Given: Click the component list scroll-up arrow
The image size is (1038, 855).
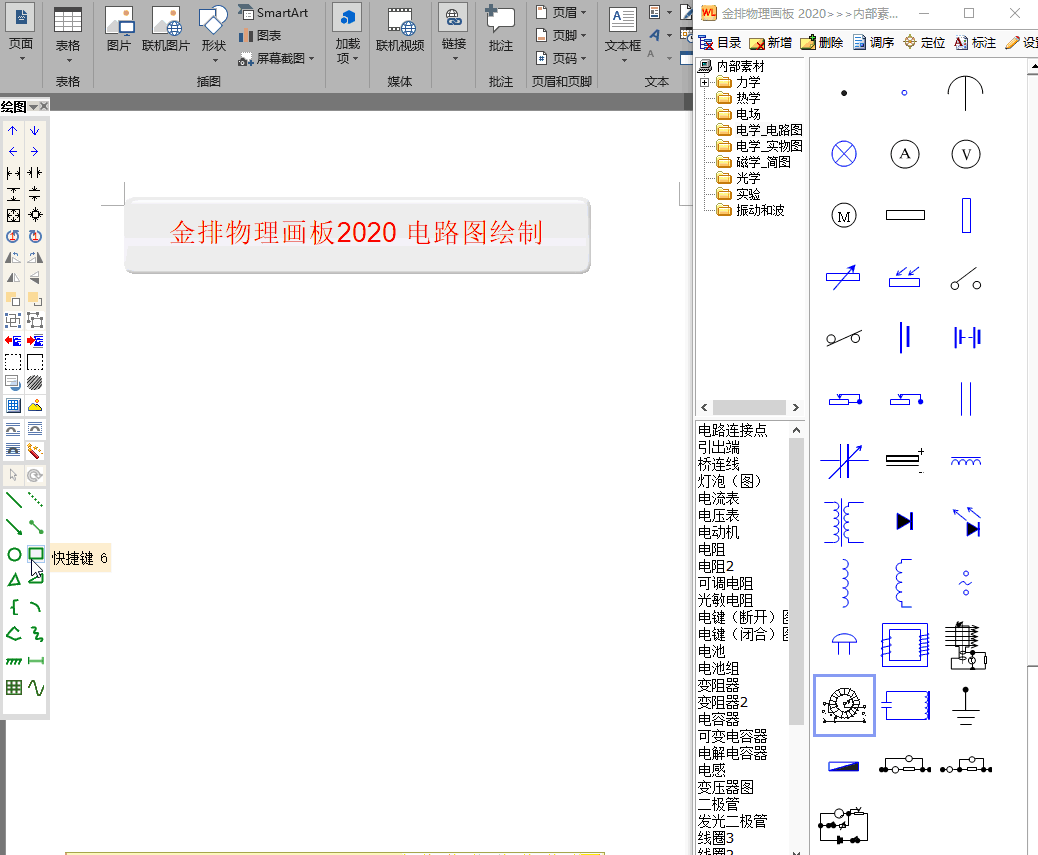Looking at the screenshot, I should click(x=796, y=430).
